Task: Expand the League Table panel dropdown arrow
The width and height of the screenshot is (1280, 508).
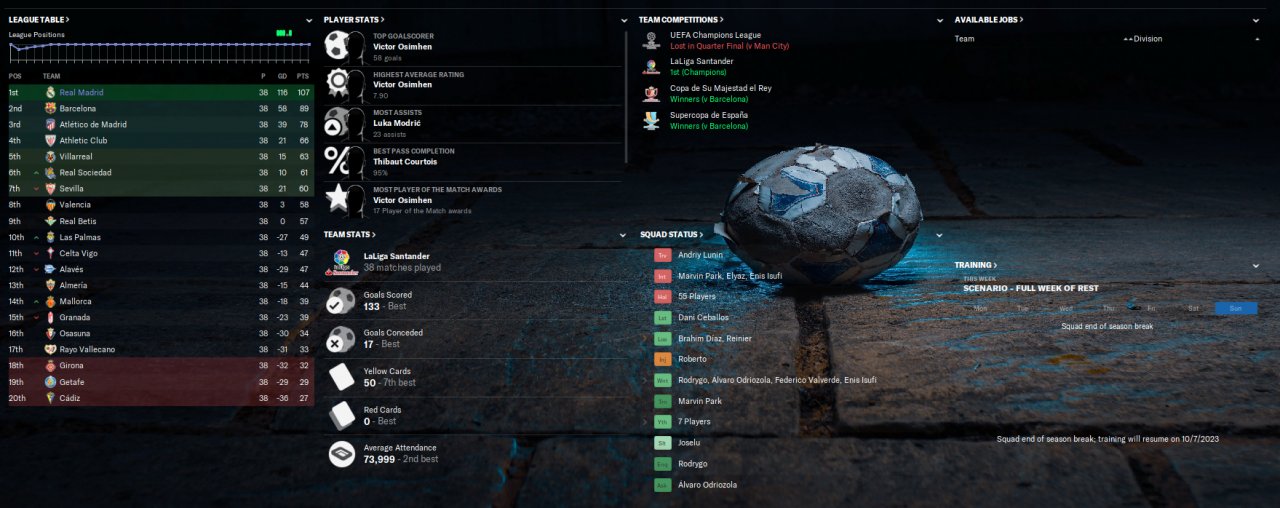Action: pos(308,20)
